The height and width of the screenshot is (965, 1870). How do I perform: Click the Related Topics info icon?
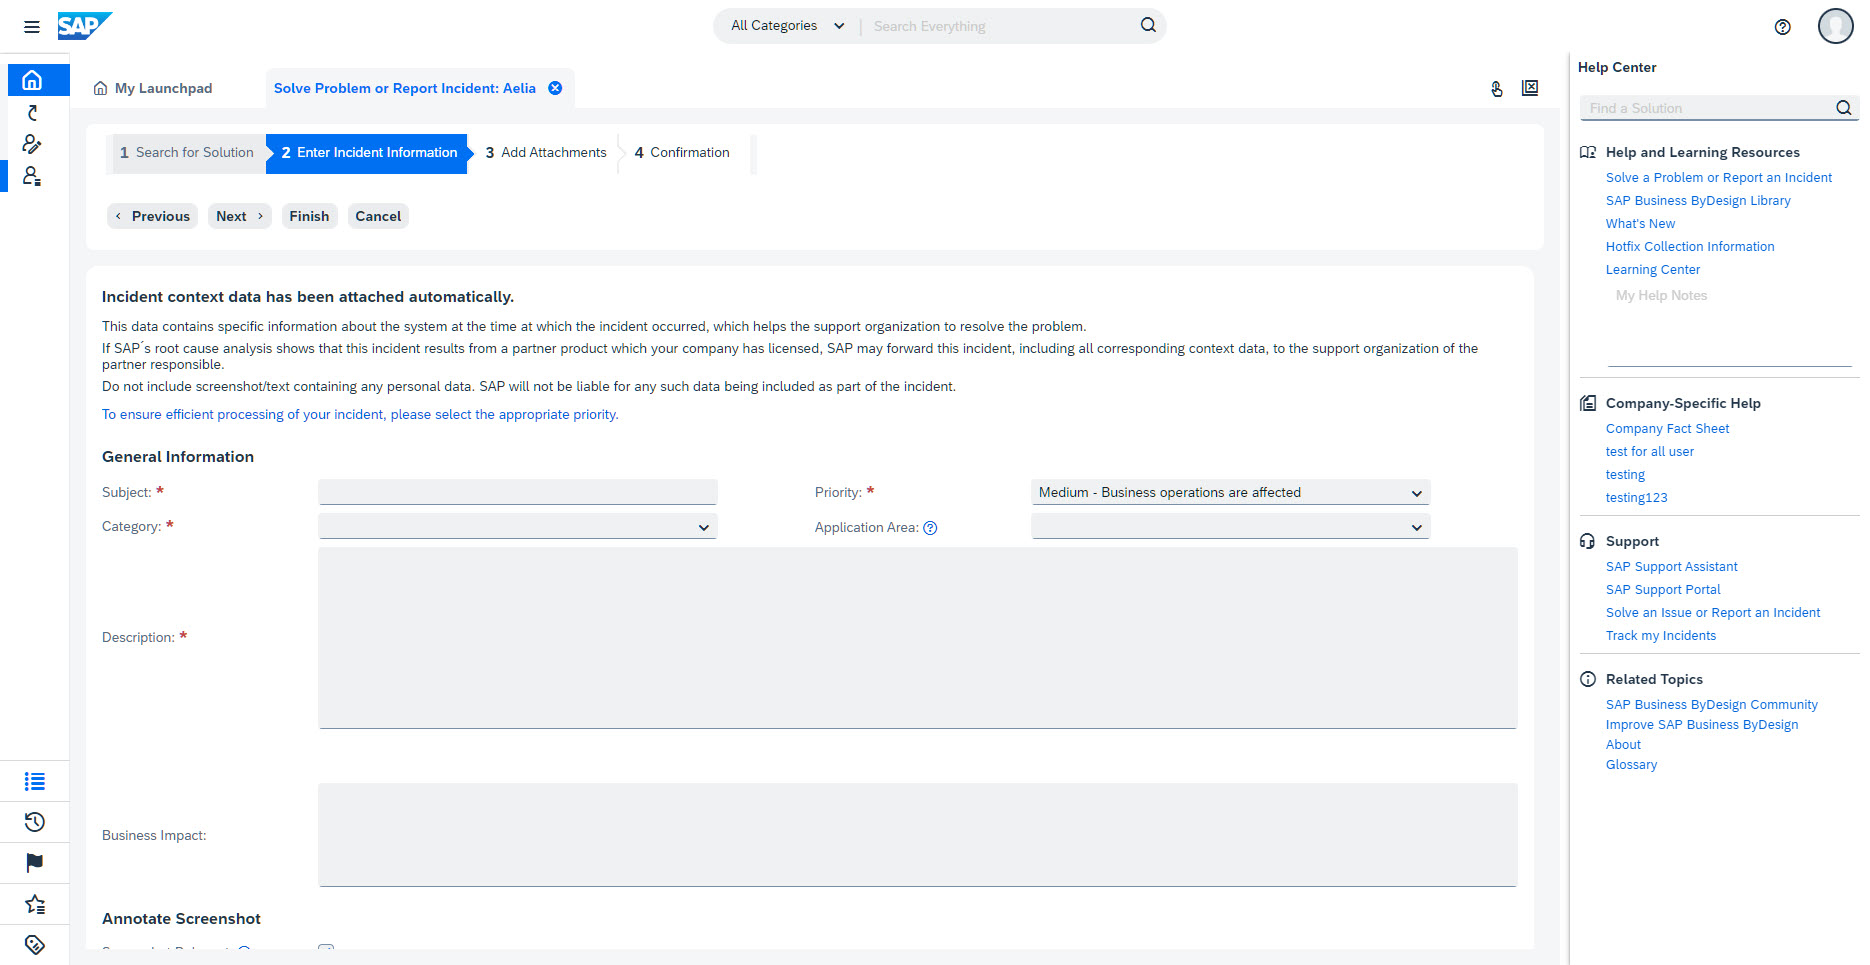[x=1588, y=679]
